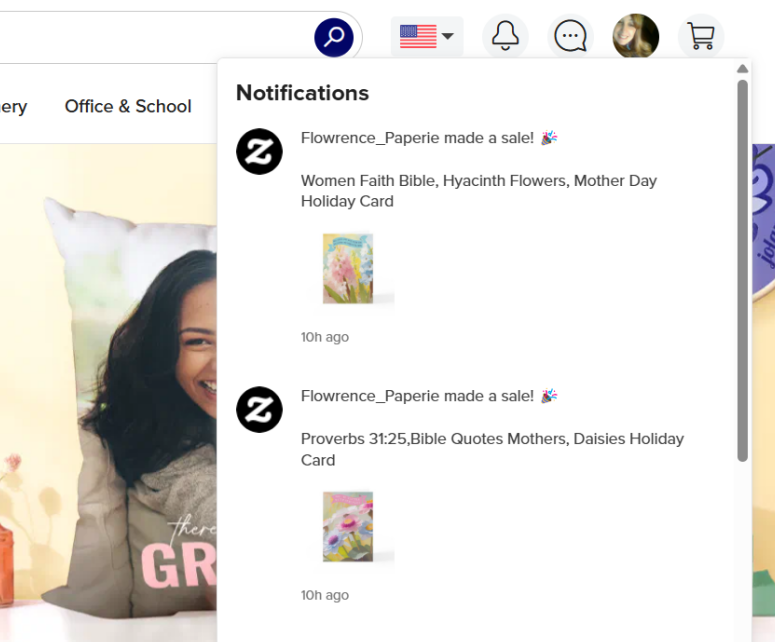Click Zazzle logo on Proverbs 31:25 notification
Viewport: 775px width, 642px height.
[x=259, y=409]
